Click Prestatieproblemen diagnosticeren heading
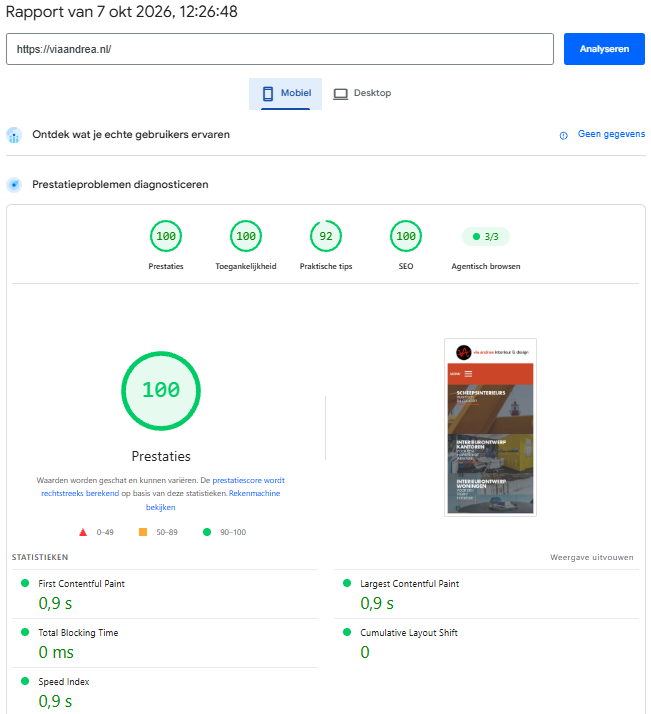This screenshot has width=651, height=714. 120,184
